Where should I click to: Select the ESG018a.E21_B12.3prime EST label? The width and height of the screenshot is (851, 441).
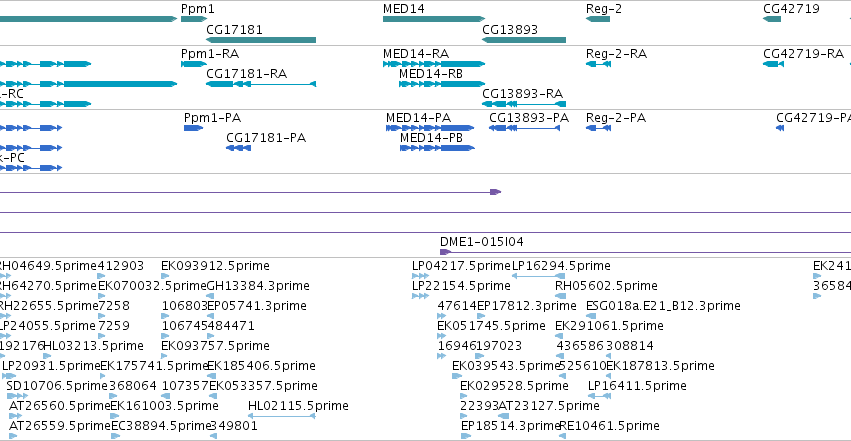[663, 306]
